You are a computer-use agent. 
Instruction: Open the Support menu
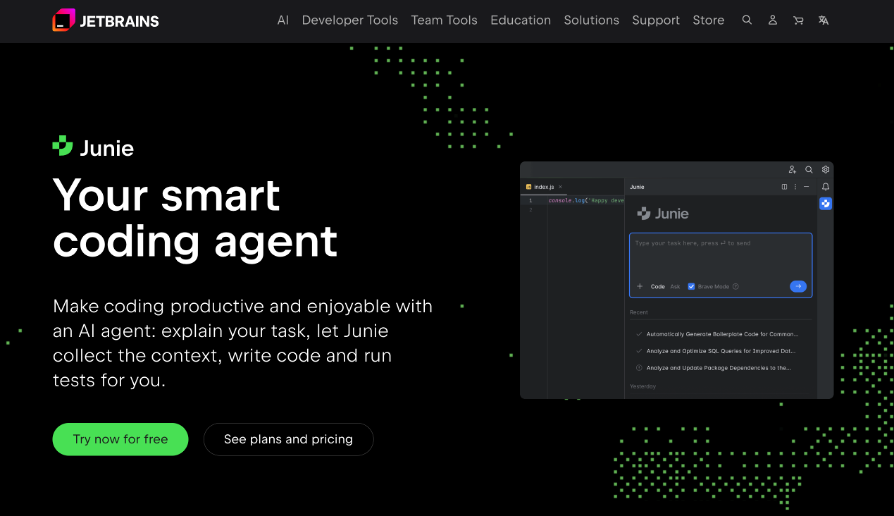click(656, 20)
